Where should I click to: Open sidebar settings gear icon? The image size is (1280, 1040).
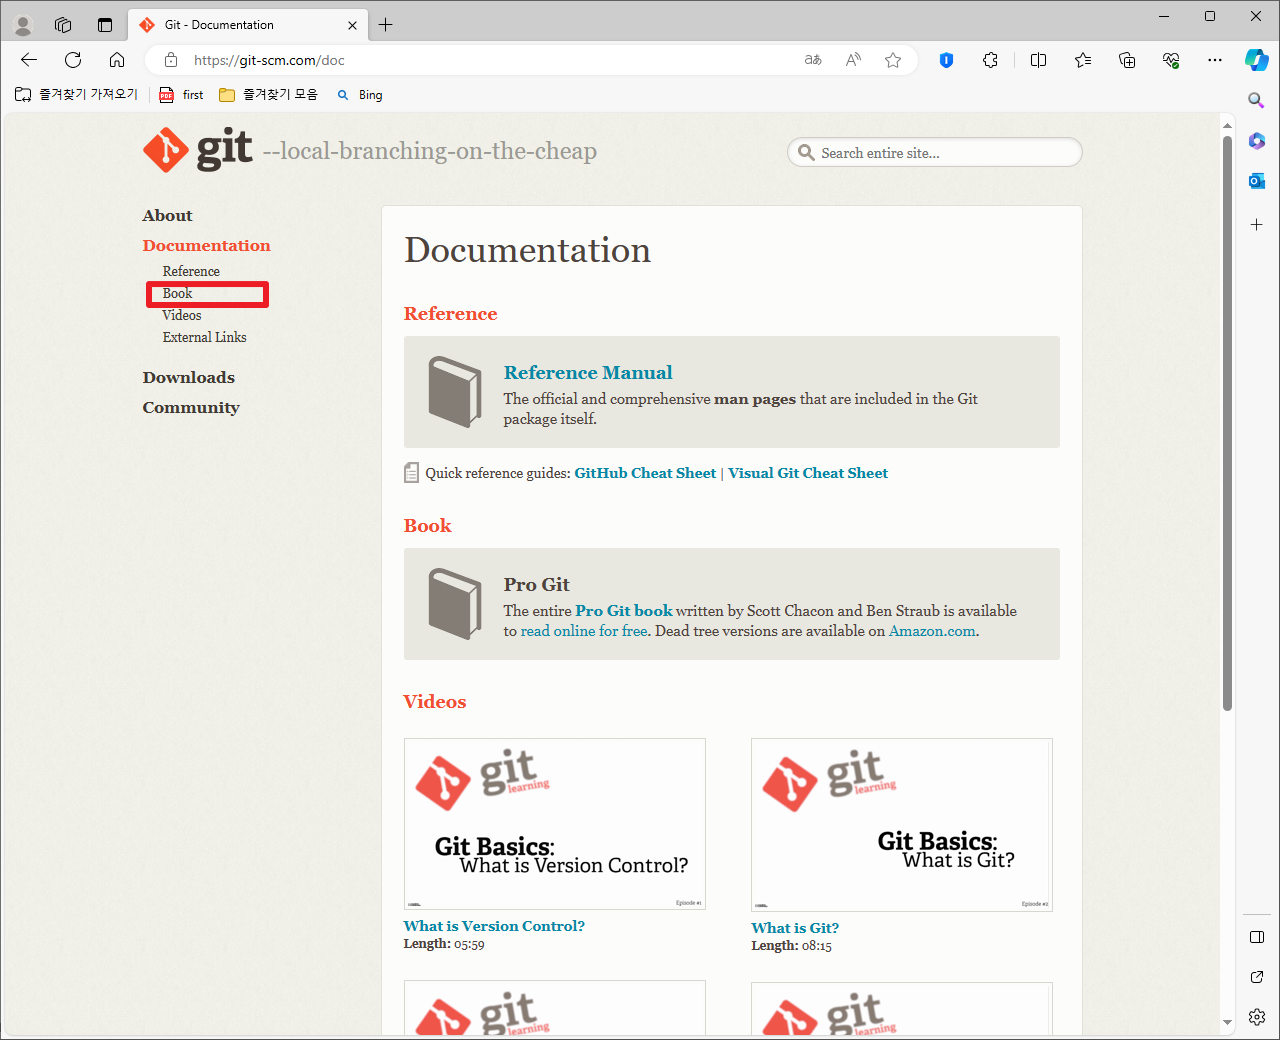(1257, 1017)
